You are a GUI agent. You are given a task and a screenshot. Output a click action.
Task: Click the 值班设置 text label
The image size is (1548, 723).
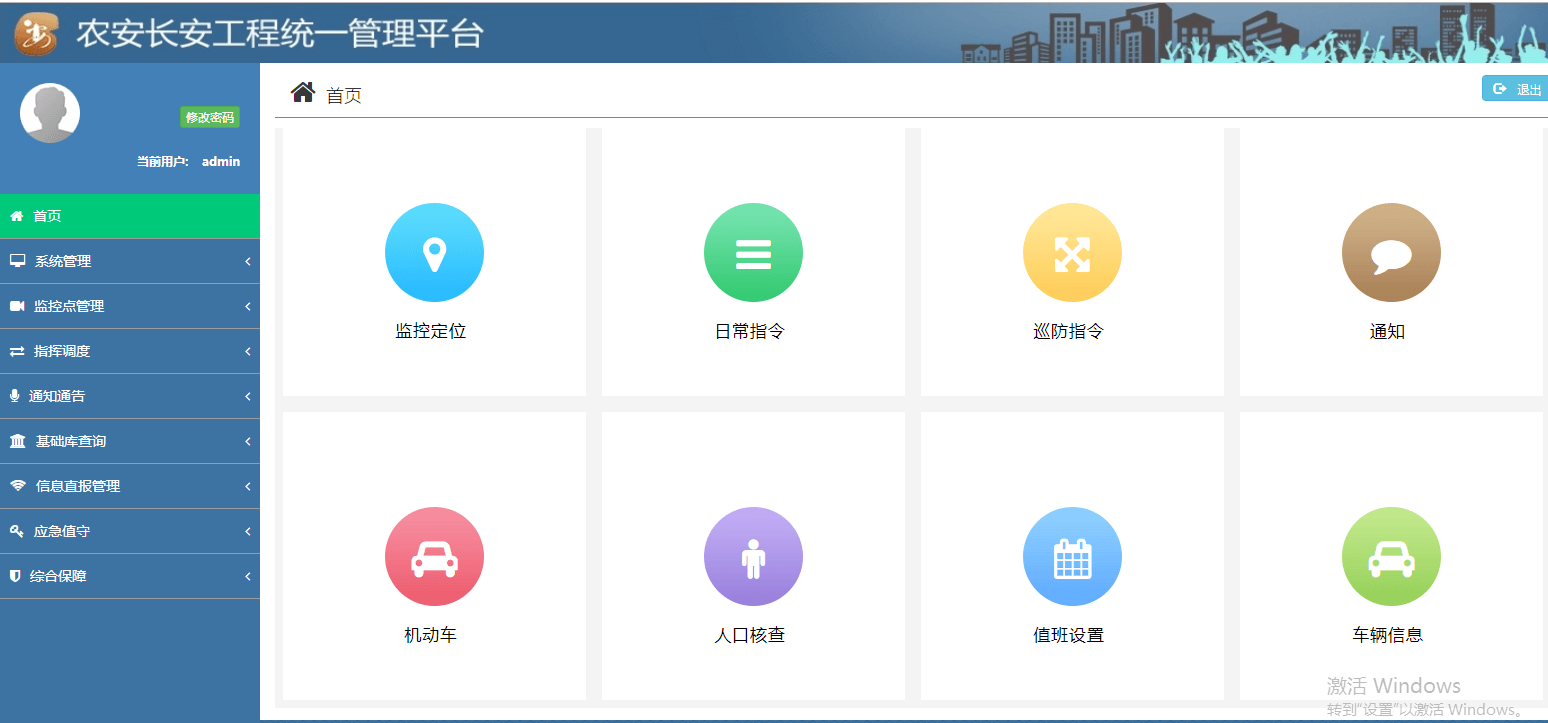pyautogui.click(x=1069, y=635)
